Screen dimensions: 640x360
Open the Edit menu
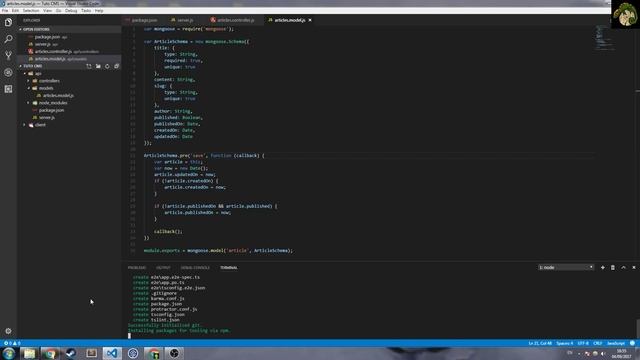[16, 11]
